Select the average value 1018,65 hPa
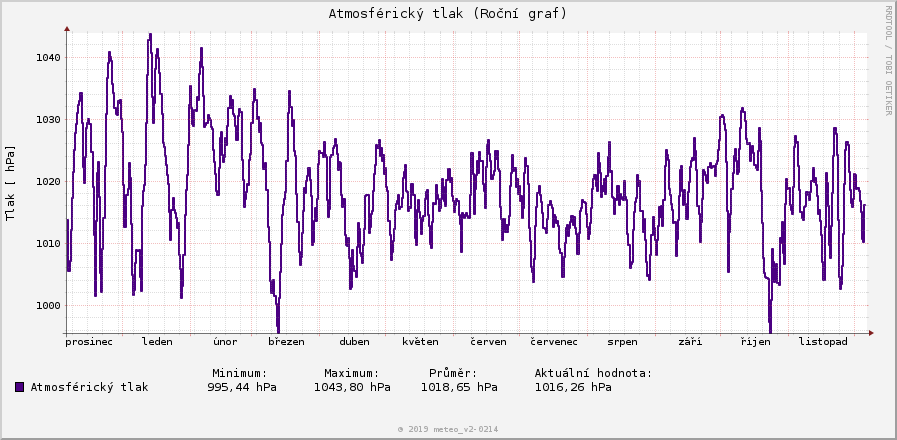This screenshot has width=897, height=440. pyautogui.click(x=459, y=387)
